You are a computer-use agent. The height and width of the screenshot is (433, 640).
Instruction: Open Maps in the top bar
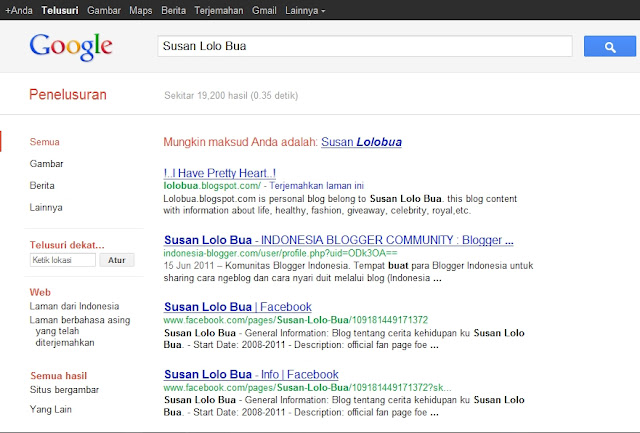140,10
